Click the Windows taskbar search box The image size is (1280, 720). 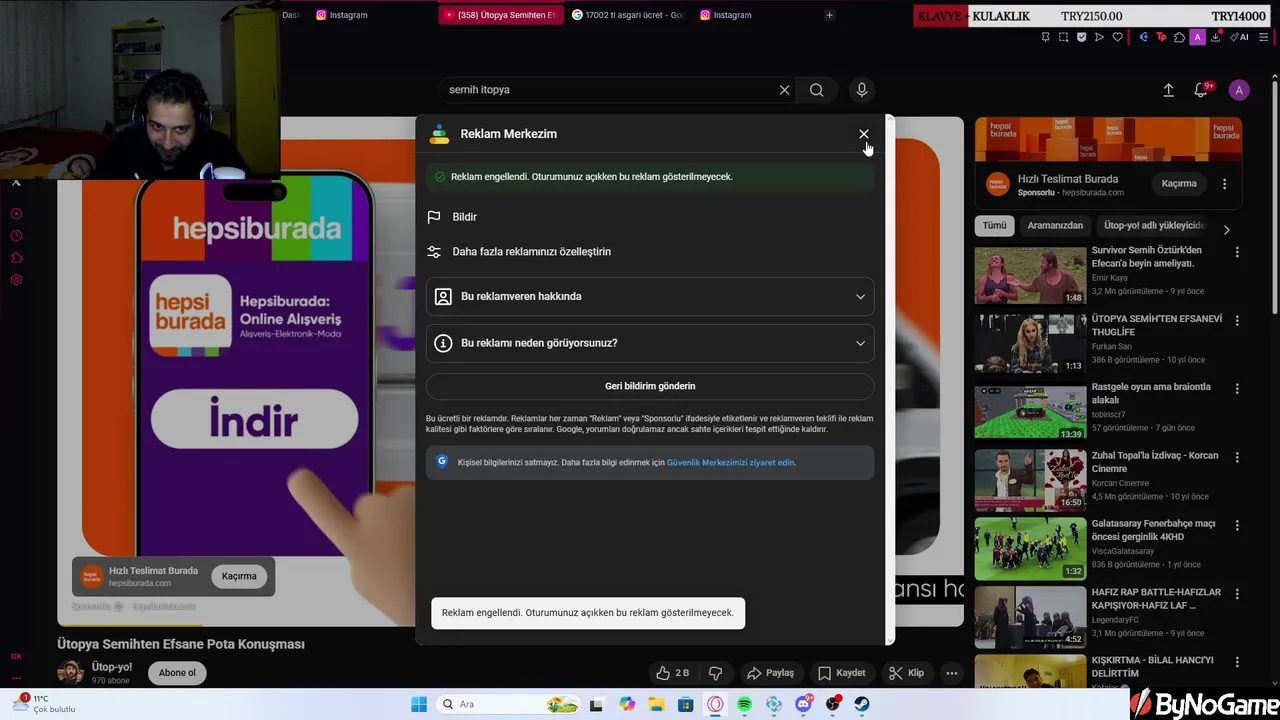[x=509, y=704]
